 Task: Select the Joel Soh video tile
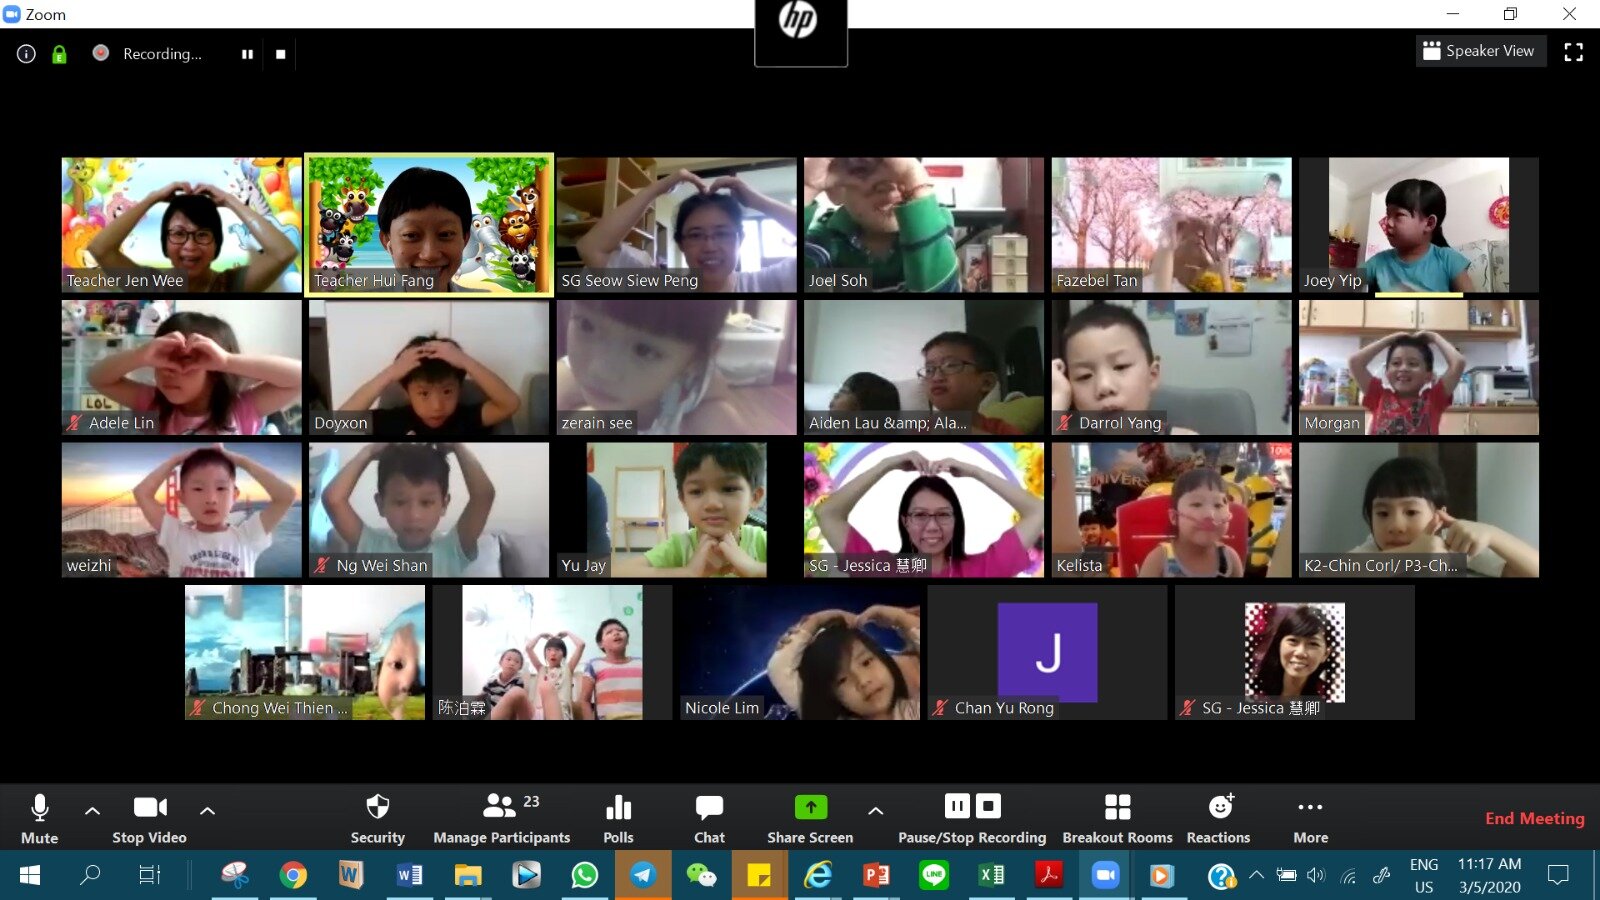pyautogui.click(x=923, y=225)
